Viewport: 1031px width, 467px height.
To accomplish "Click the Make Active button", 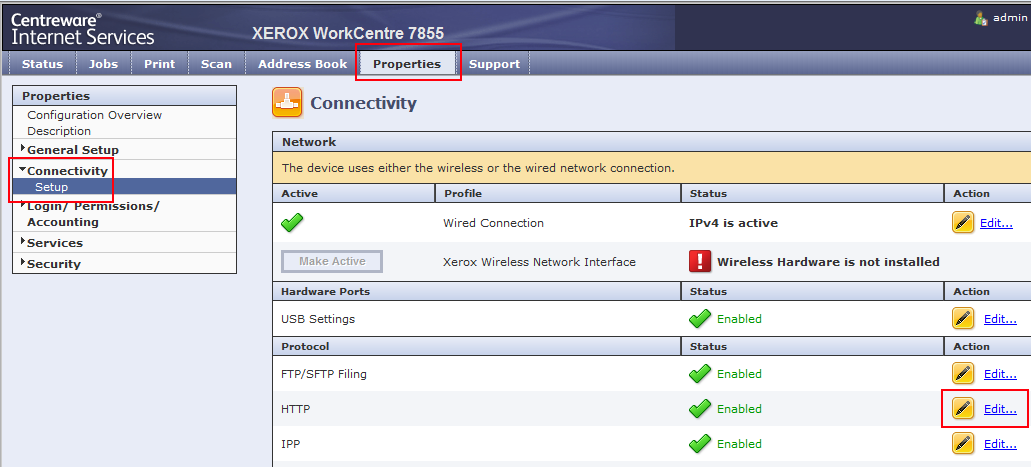I will click(332, 261).
